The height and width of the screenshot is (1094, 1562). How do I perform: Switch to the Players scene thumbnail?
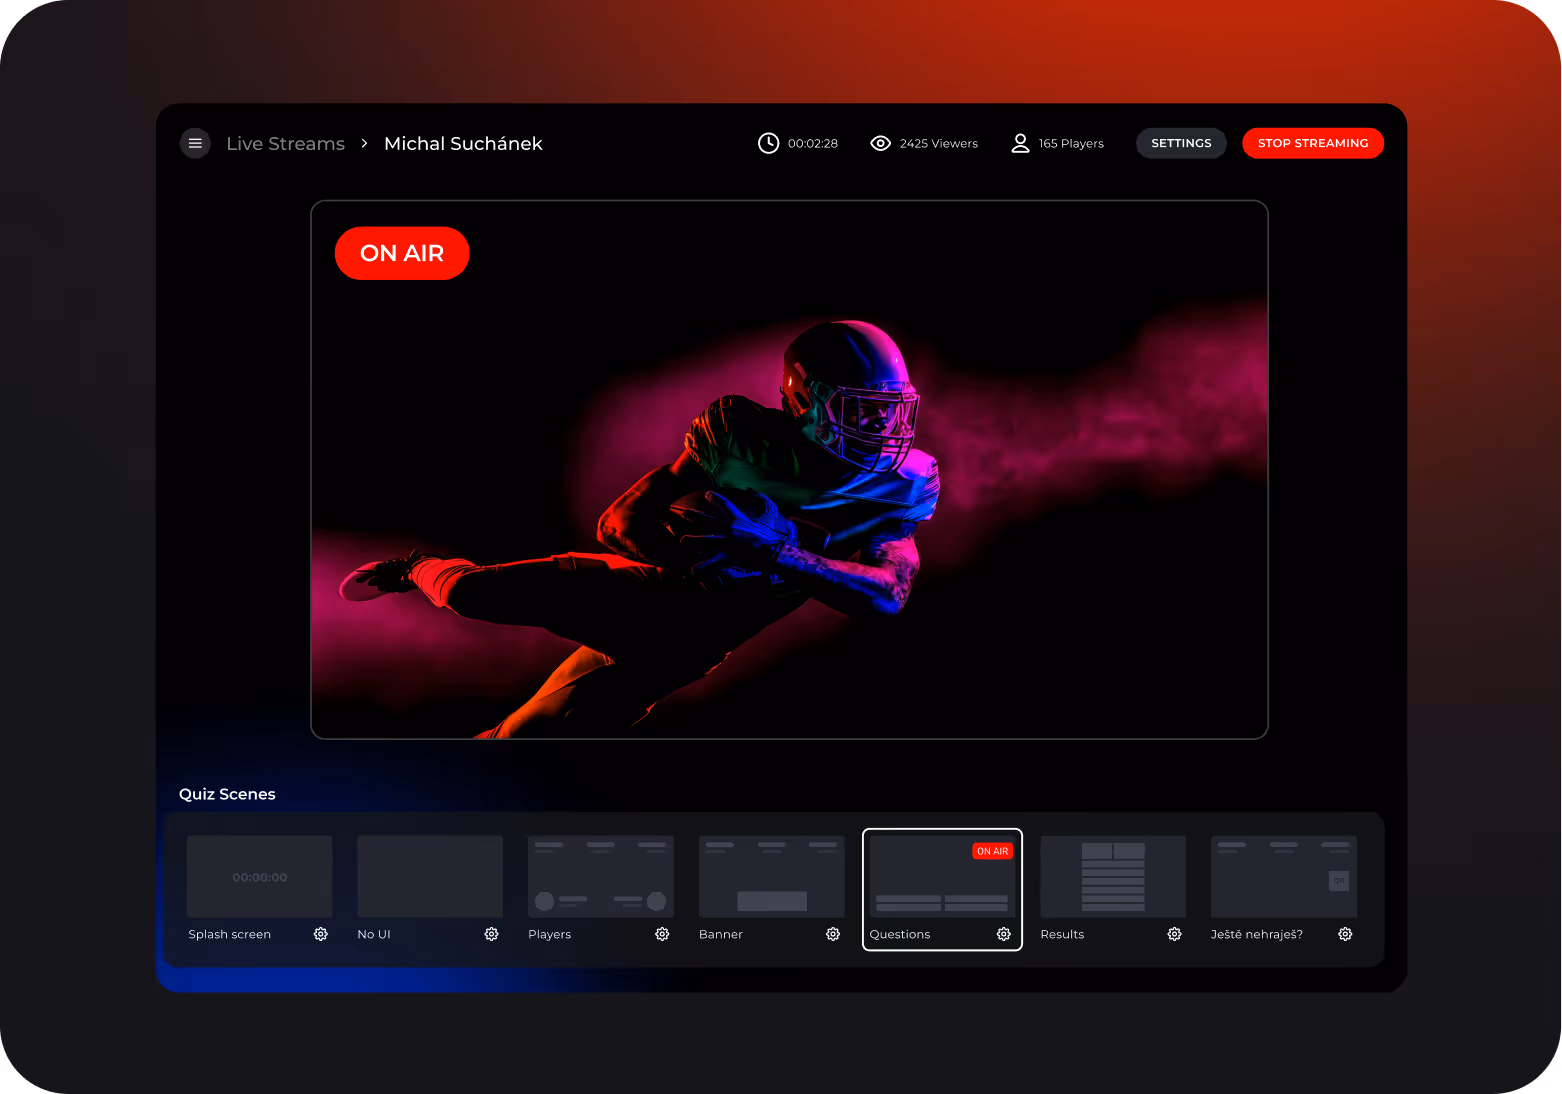click(601, 877)
